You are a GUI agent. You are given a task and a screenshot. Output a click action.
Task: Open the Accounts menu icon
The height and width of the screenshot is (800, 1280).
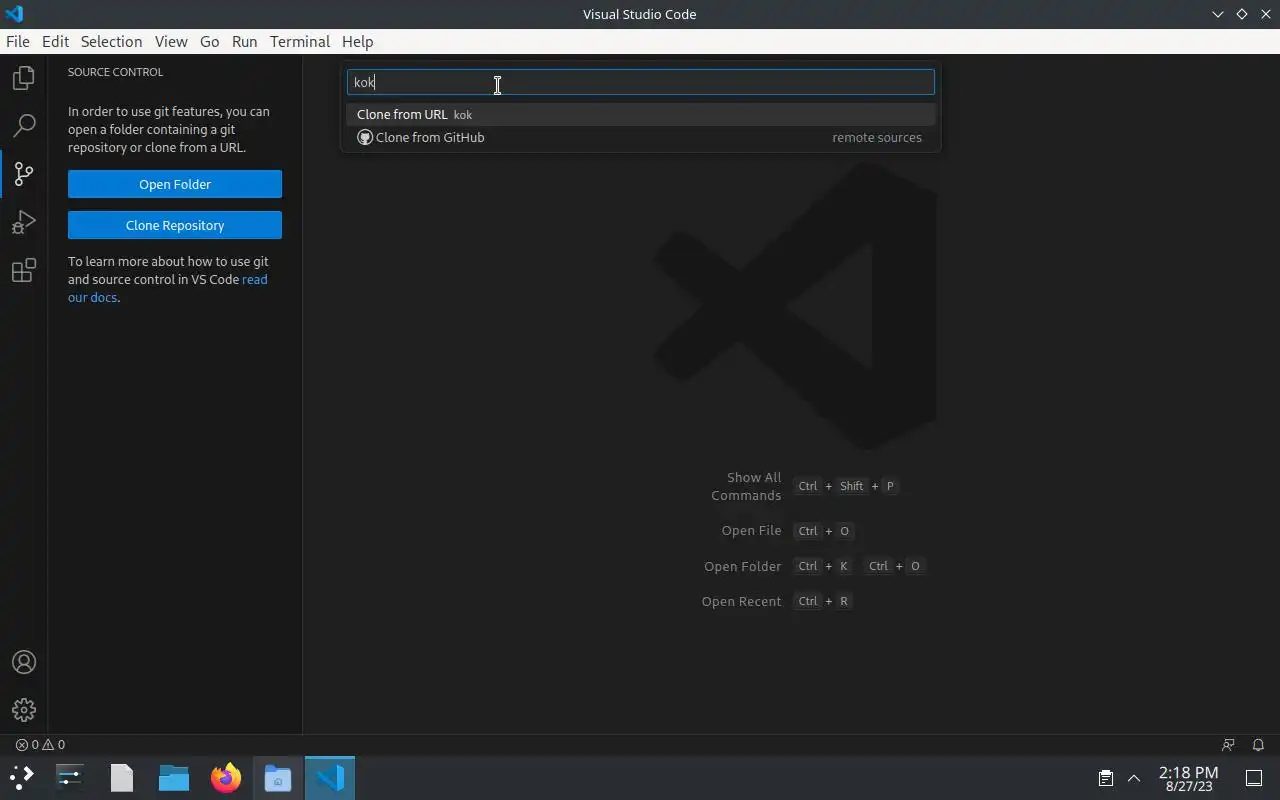(x=24, y=662)
